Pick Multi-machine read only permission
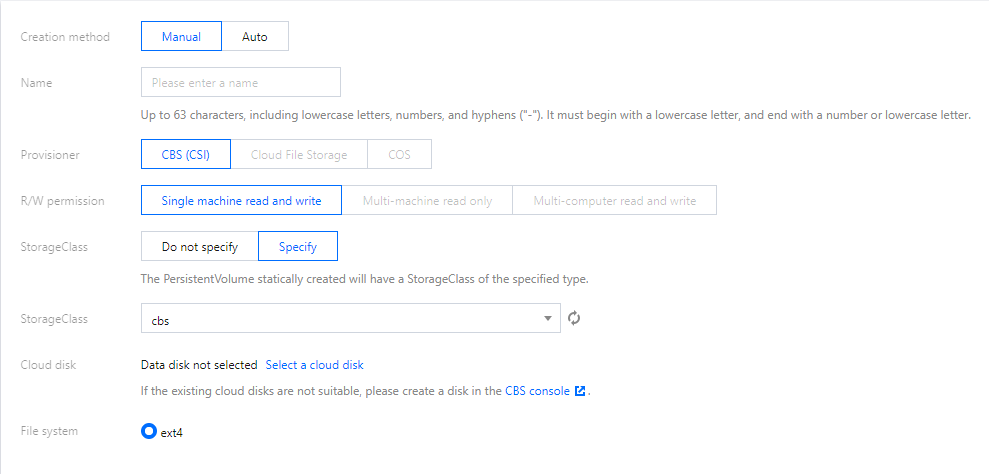Screen dimensions: 989x474 427,201
